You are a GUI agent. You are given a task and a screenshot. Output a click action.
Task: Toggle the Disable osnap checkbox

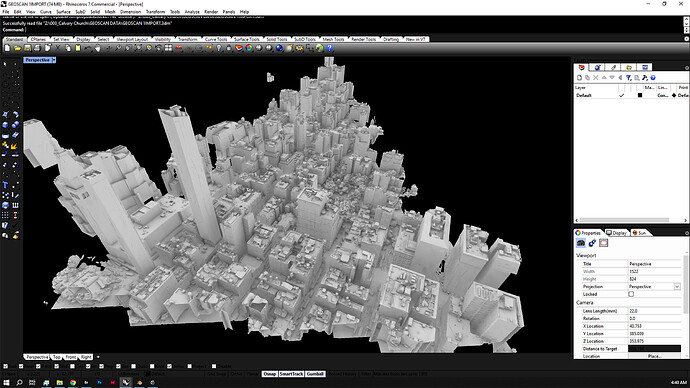214,366
